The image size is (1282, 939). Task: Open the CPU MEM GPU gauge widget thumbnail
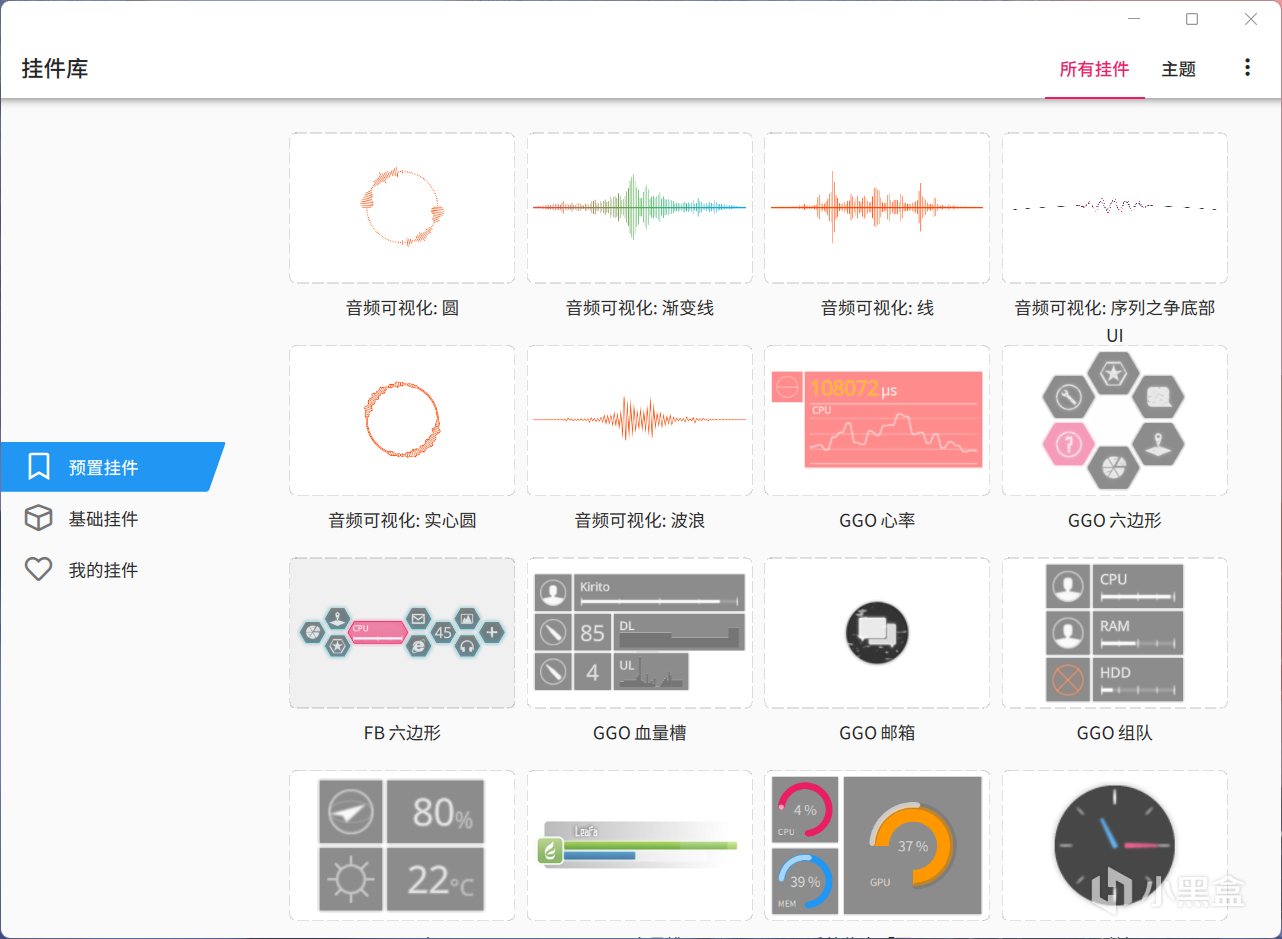click(877, 845)
